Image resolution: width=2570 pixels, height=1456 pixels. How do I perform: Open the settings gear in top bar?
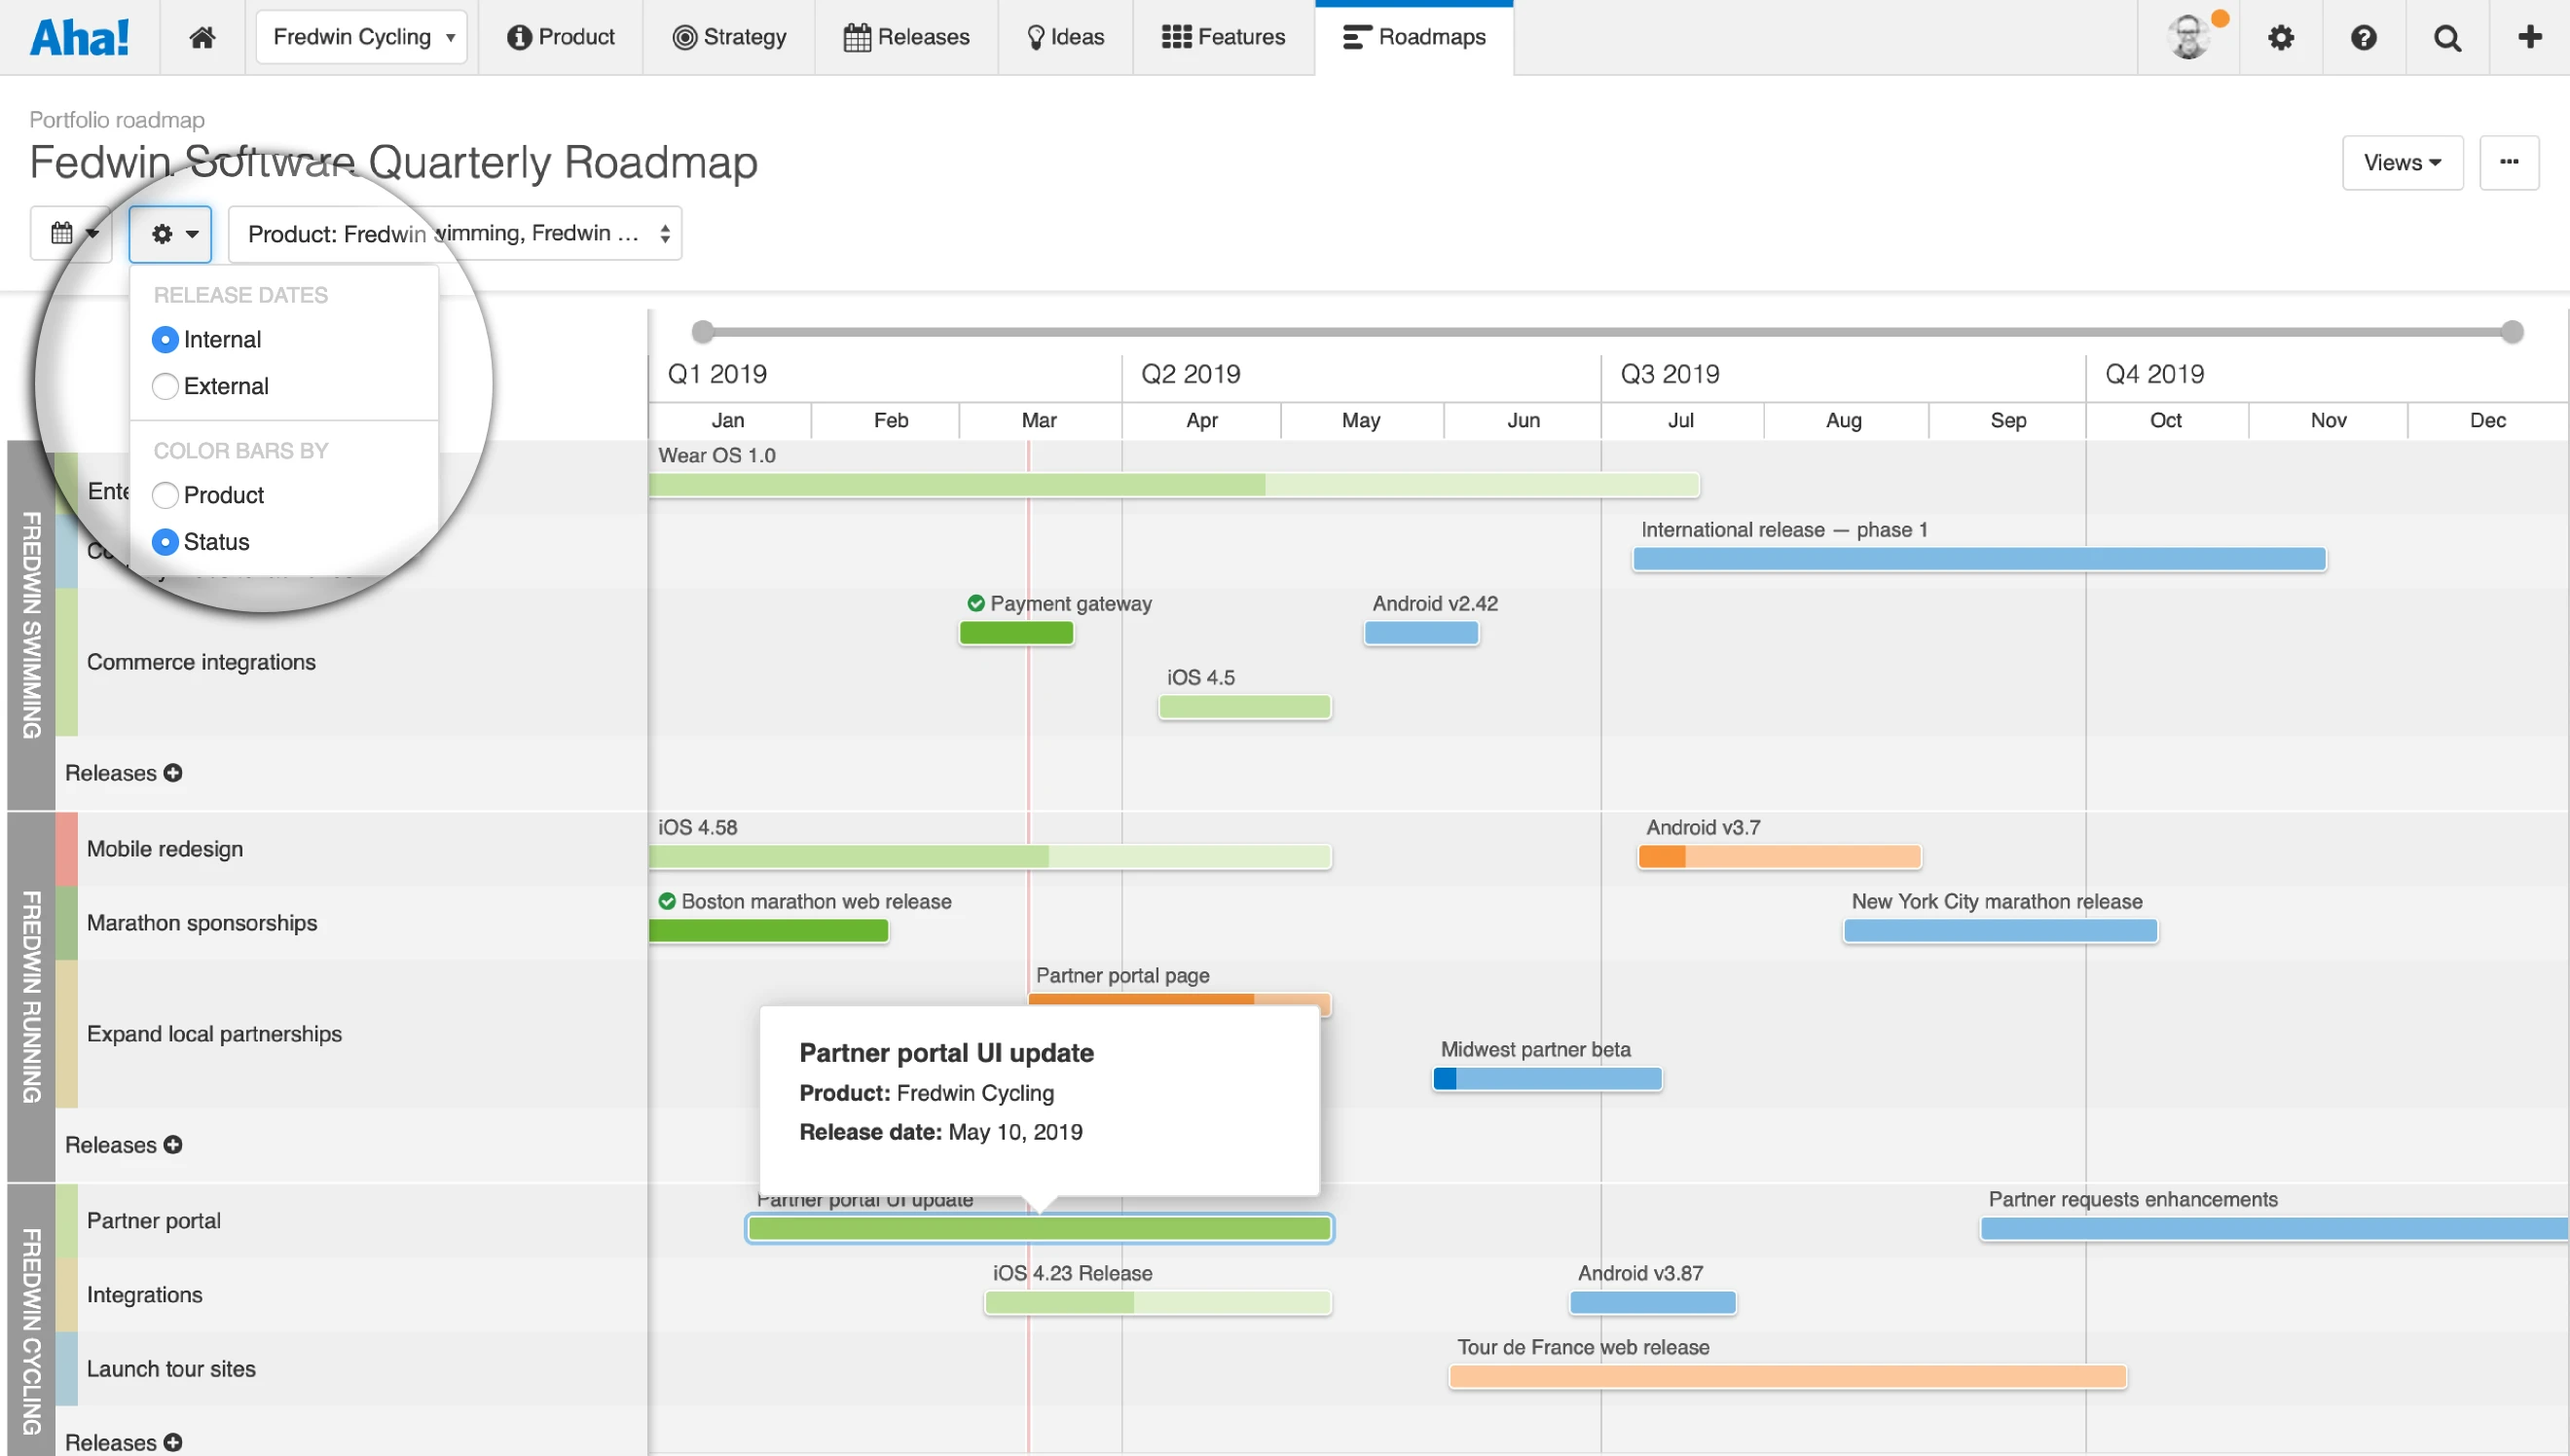pos(2280,37)
